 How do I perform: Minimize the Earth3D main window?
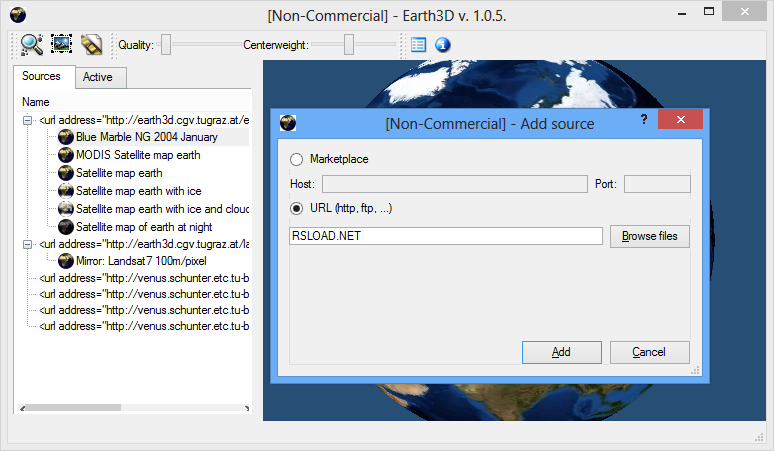(x=682, y=13)
